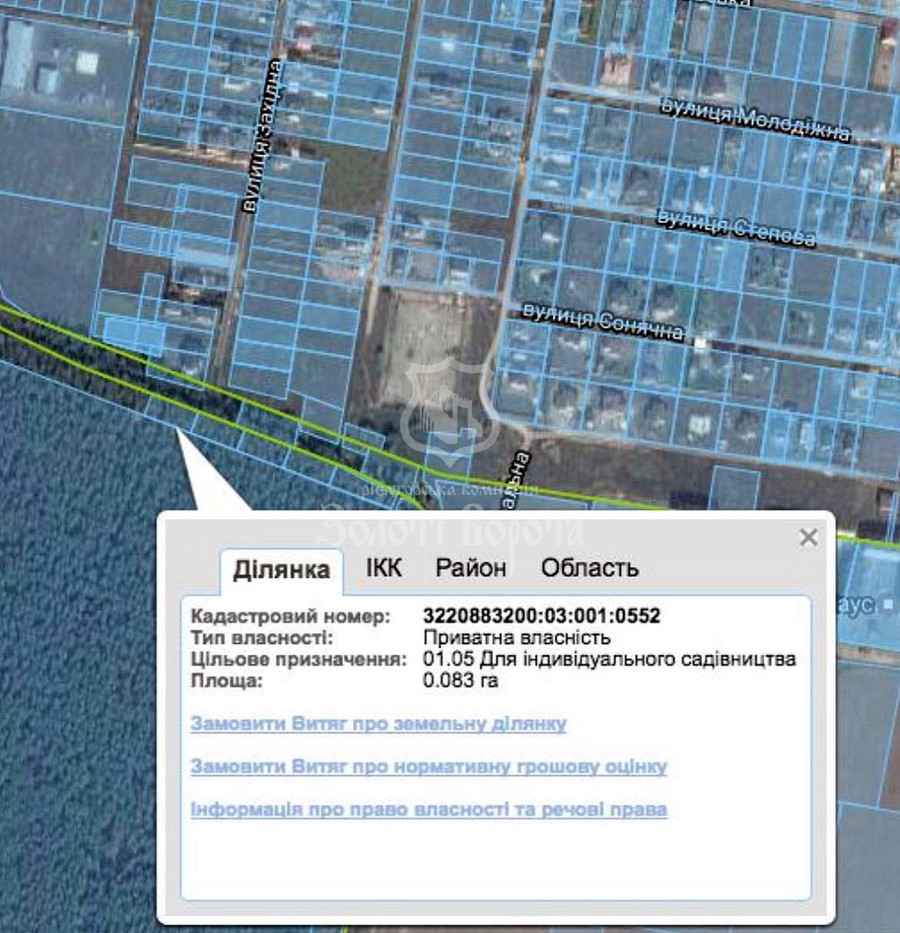Close the parcel info popup
The width and height of the screenshot is (900, 933).
pos(808,538)
